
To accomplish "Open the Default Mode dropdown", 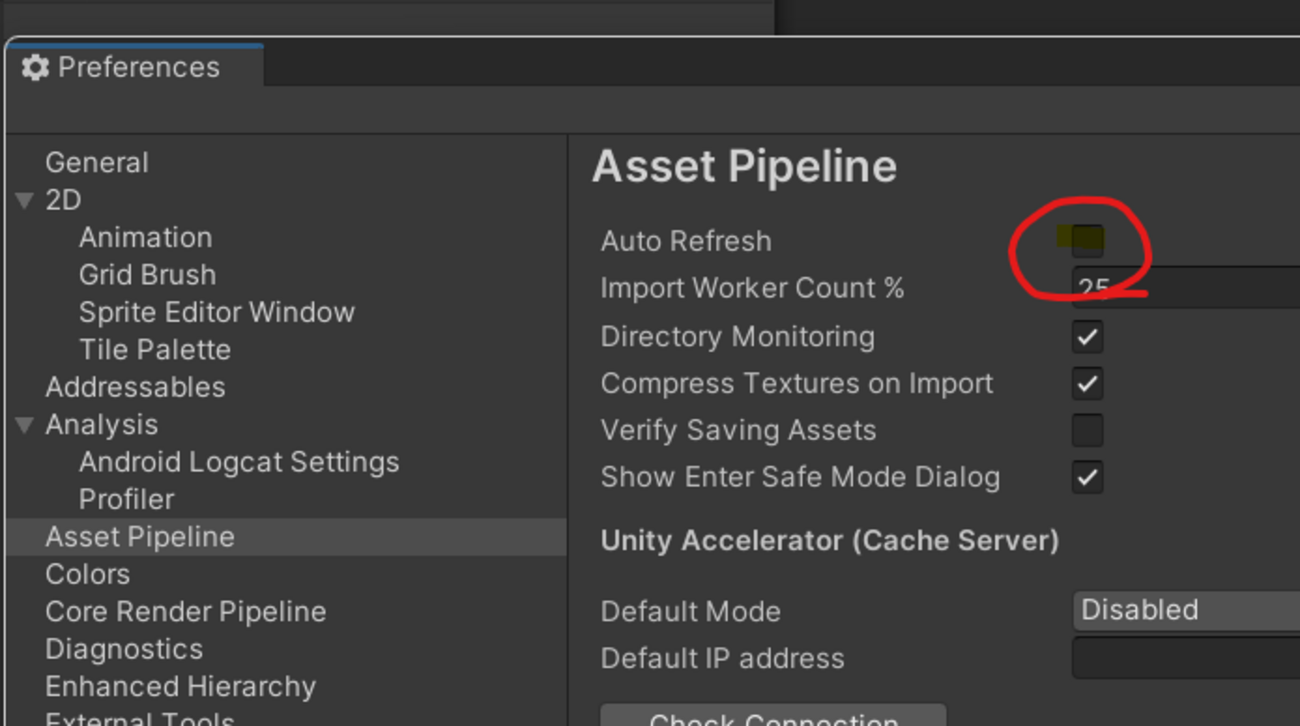I will (x=1185, y=610).
